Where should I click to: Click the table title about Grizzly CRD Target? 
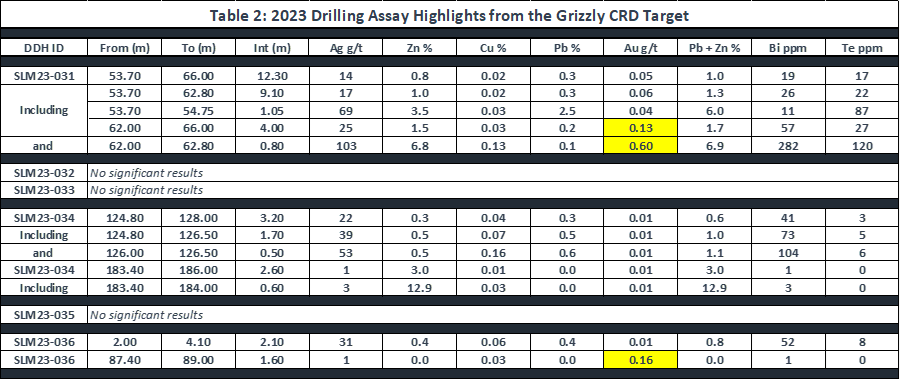[449, 15]
